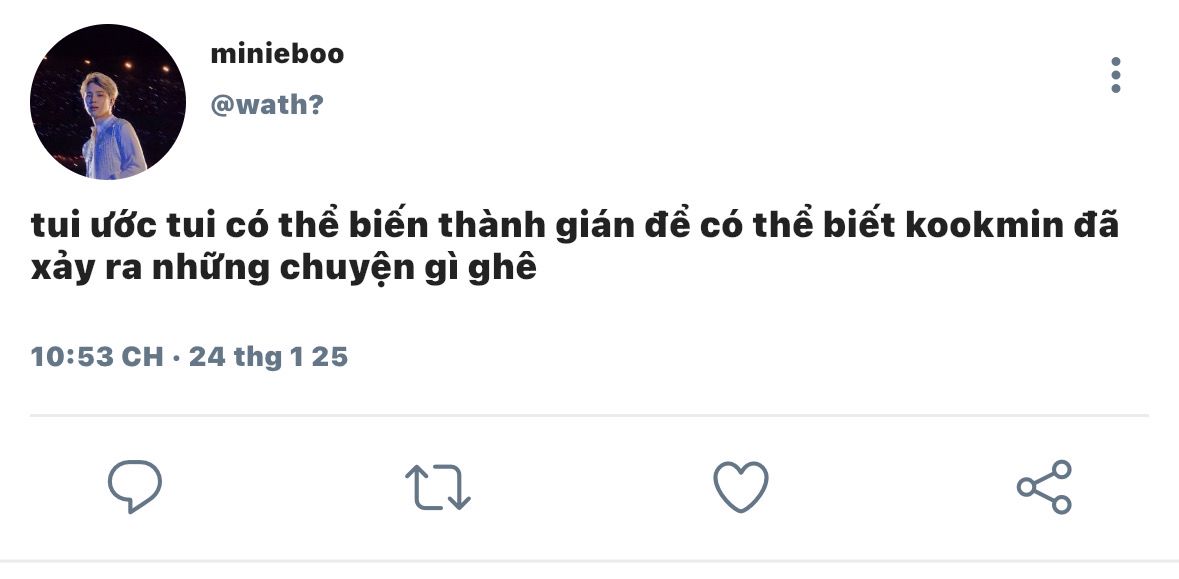Click the blond person in the avatar

click(112, 126)
